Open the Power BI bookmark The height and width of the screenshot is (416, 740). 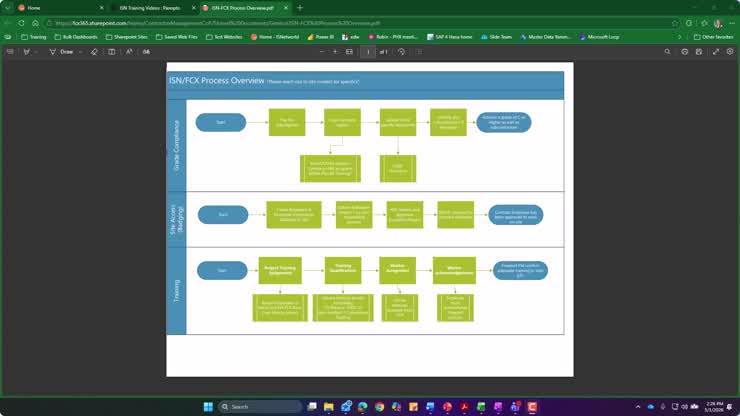click(320, 37)
